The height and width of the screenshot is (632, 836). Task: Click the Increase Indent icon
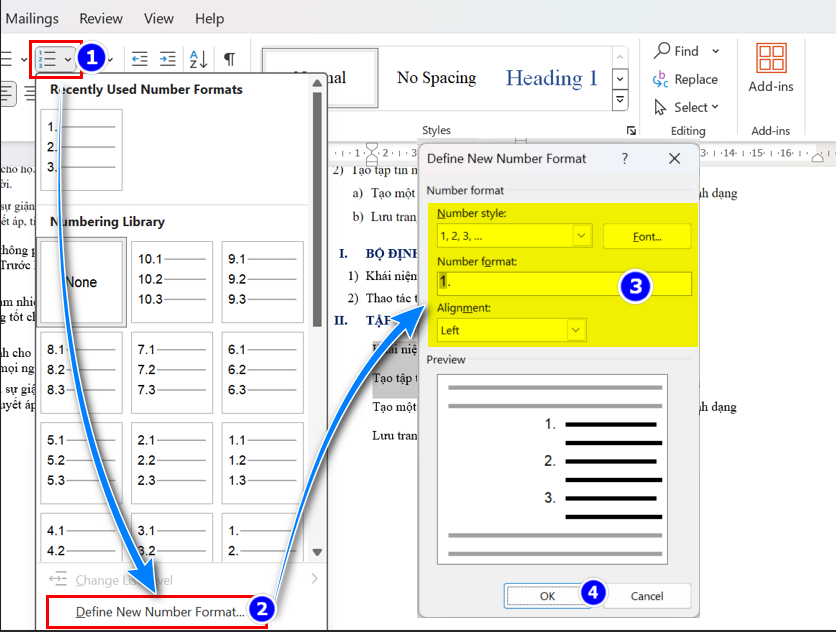click(167, 60)
